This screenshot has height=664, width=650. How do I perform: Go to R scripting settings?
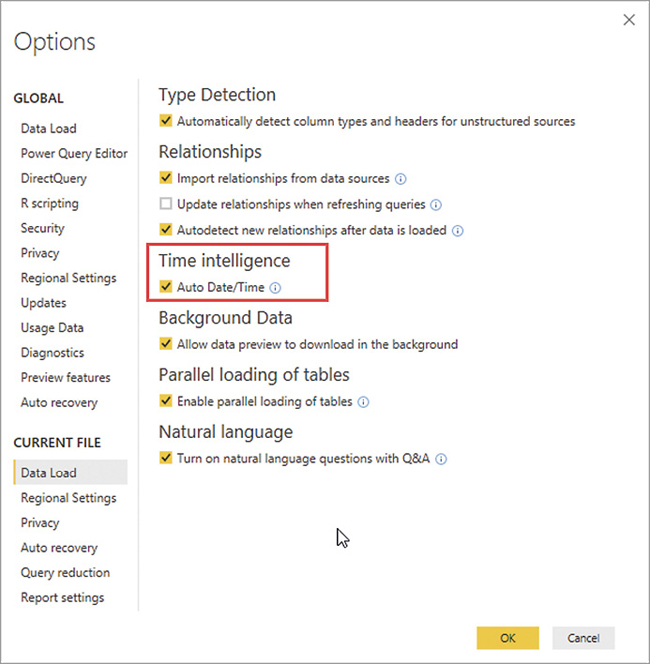point(50,203)
